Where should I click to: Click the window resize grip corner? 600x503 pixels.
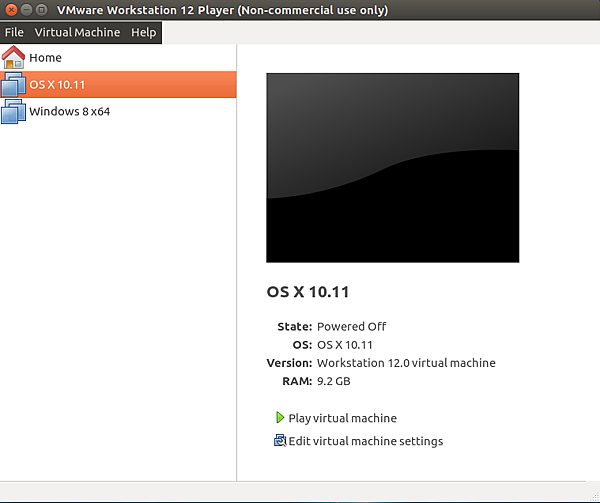595,498
